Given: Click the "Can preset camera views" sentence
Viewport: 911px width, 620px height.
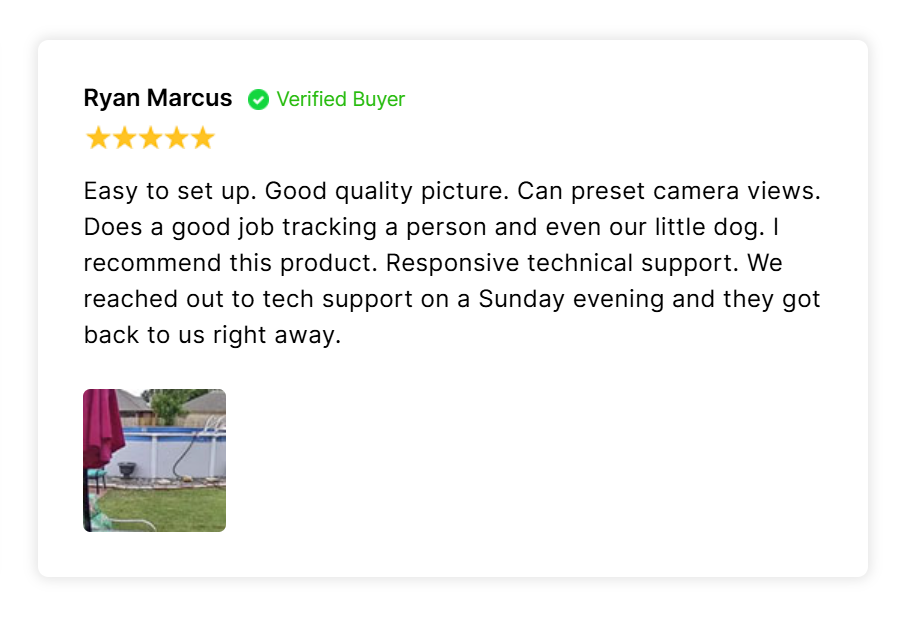Looking at the screenshot, I should [x=669, y=191].
